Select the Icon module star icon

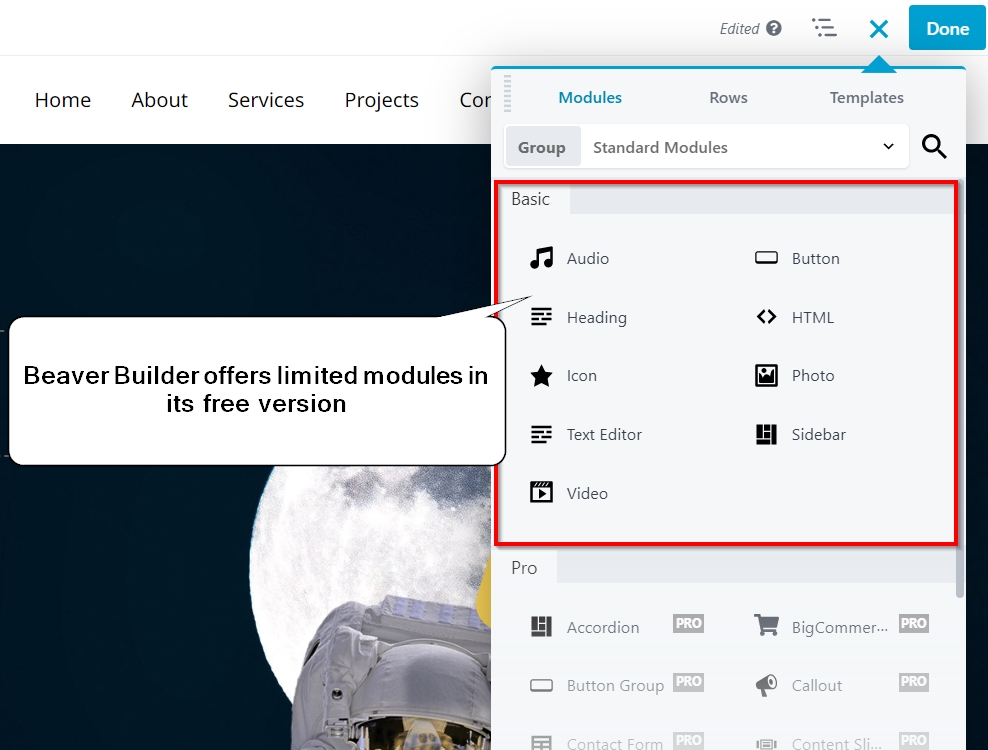[541, 375]
